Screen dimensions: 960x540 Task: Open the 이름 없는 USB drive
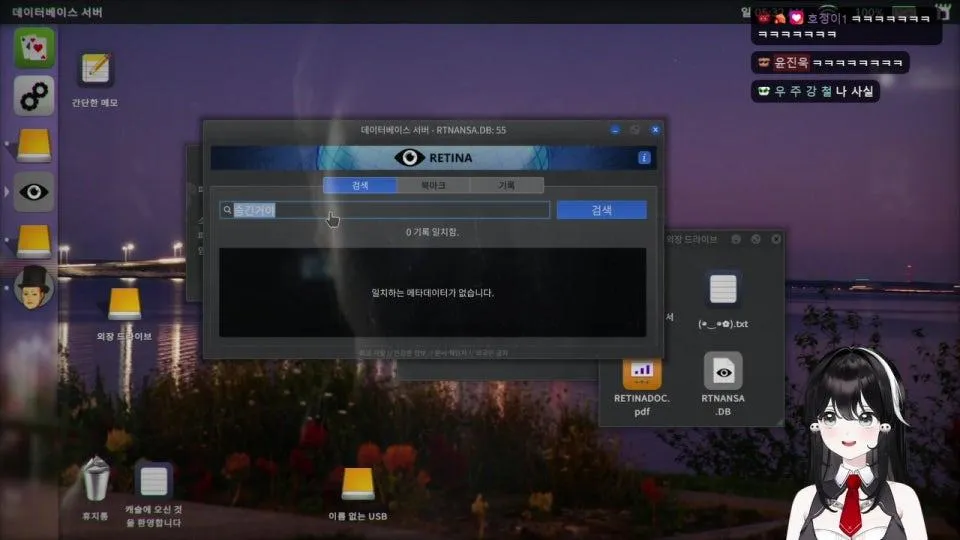[357, 485]
